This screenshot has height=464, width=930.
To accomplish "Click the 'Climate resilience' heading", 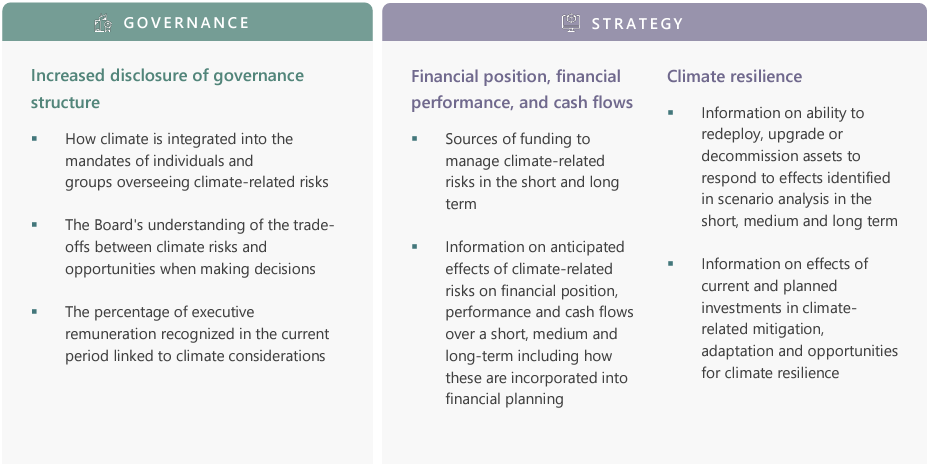I will [x=734, y=77].
